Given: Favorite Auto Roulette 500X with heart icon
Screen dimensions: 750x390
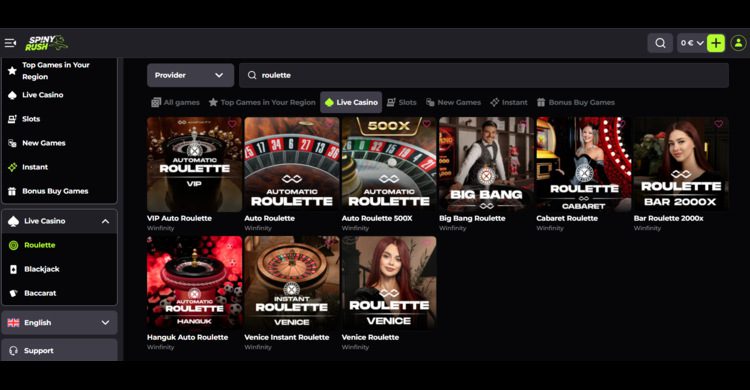Looking at the screenshot, I should [x=427, y=124].
